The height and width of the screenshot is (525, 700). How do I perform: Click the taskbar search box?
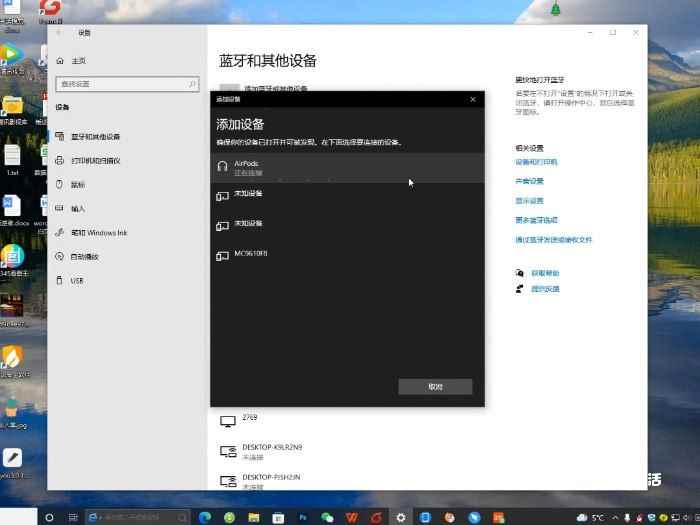[138, 517]
